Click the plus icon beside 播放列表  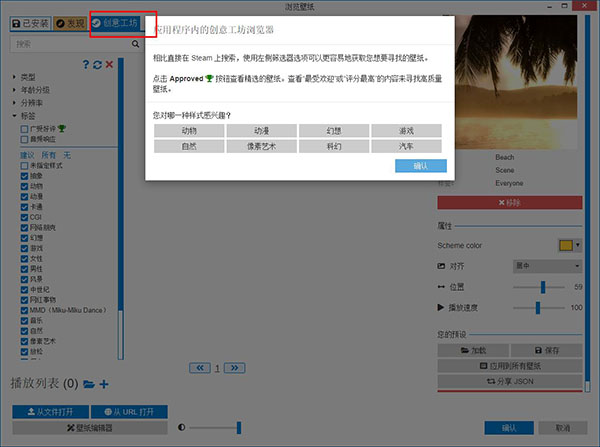click(x=104, y=384)
